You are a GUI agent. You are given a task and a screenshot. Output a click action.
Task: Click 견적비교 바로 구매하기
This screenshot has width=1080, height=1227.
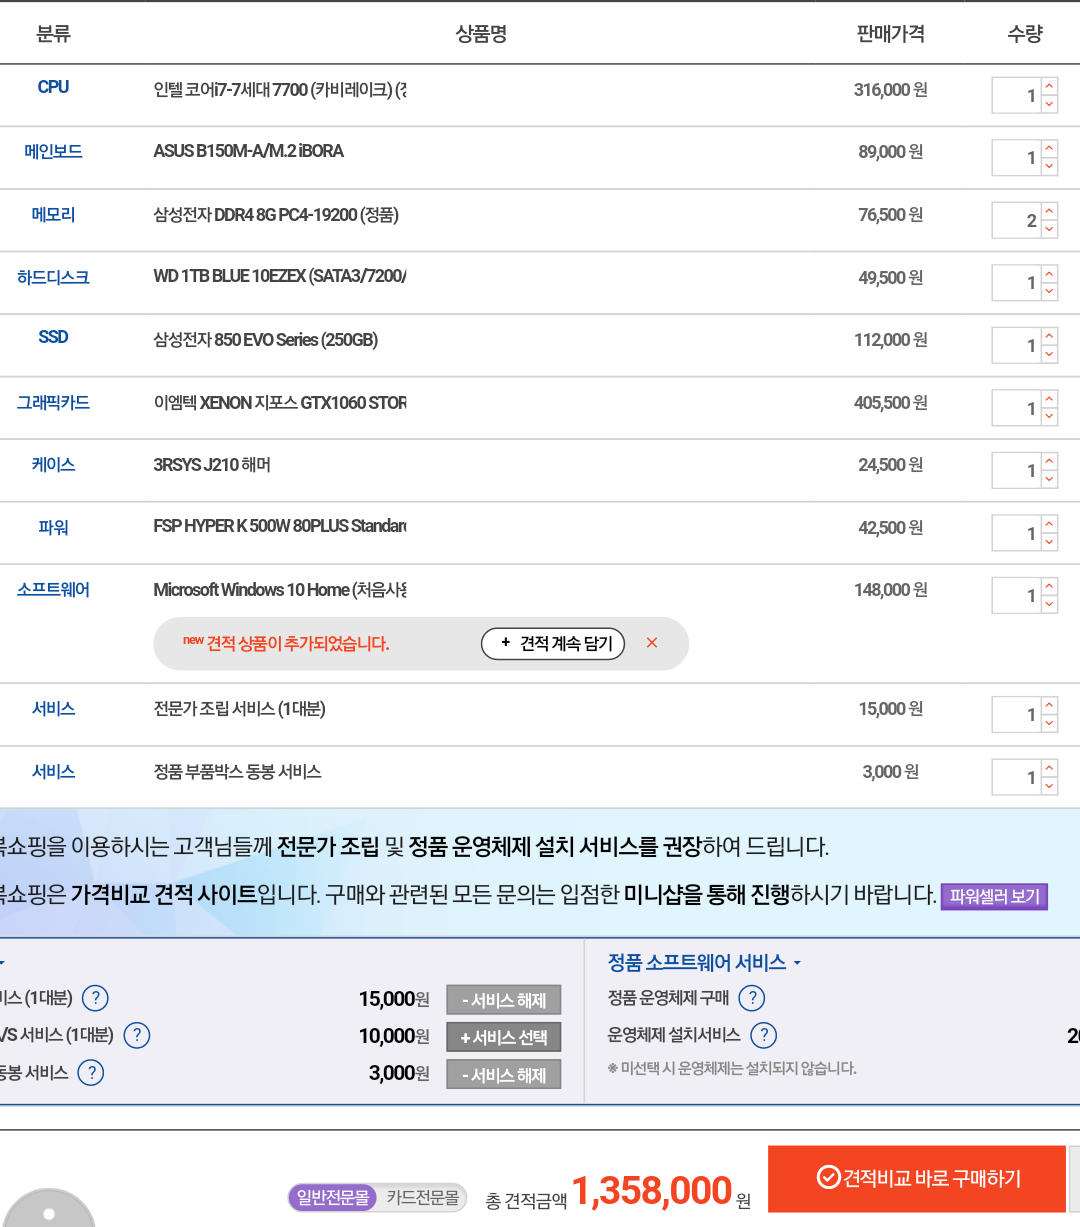(917, 1179)
